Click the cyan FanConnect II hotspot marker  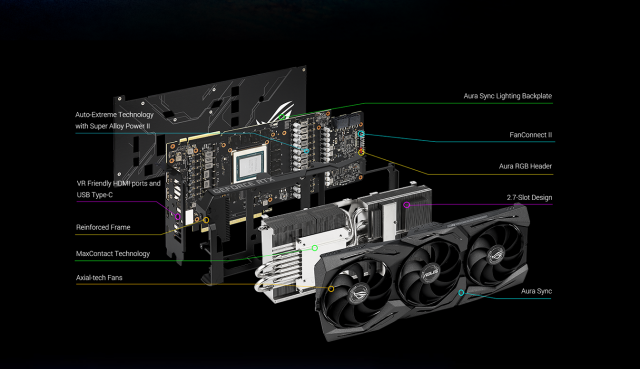tap(361, 133)
